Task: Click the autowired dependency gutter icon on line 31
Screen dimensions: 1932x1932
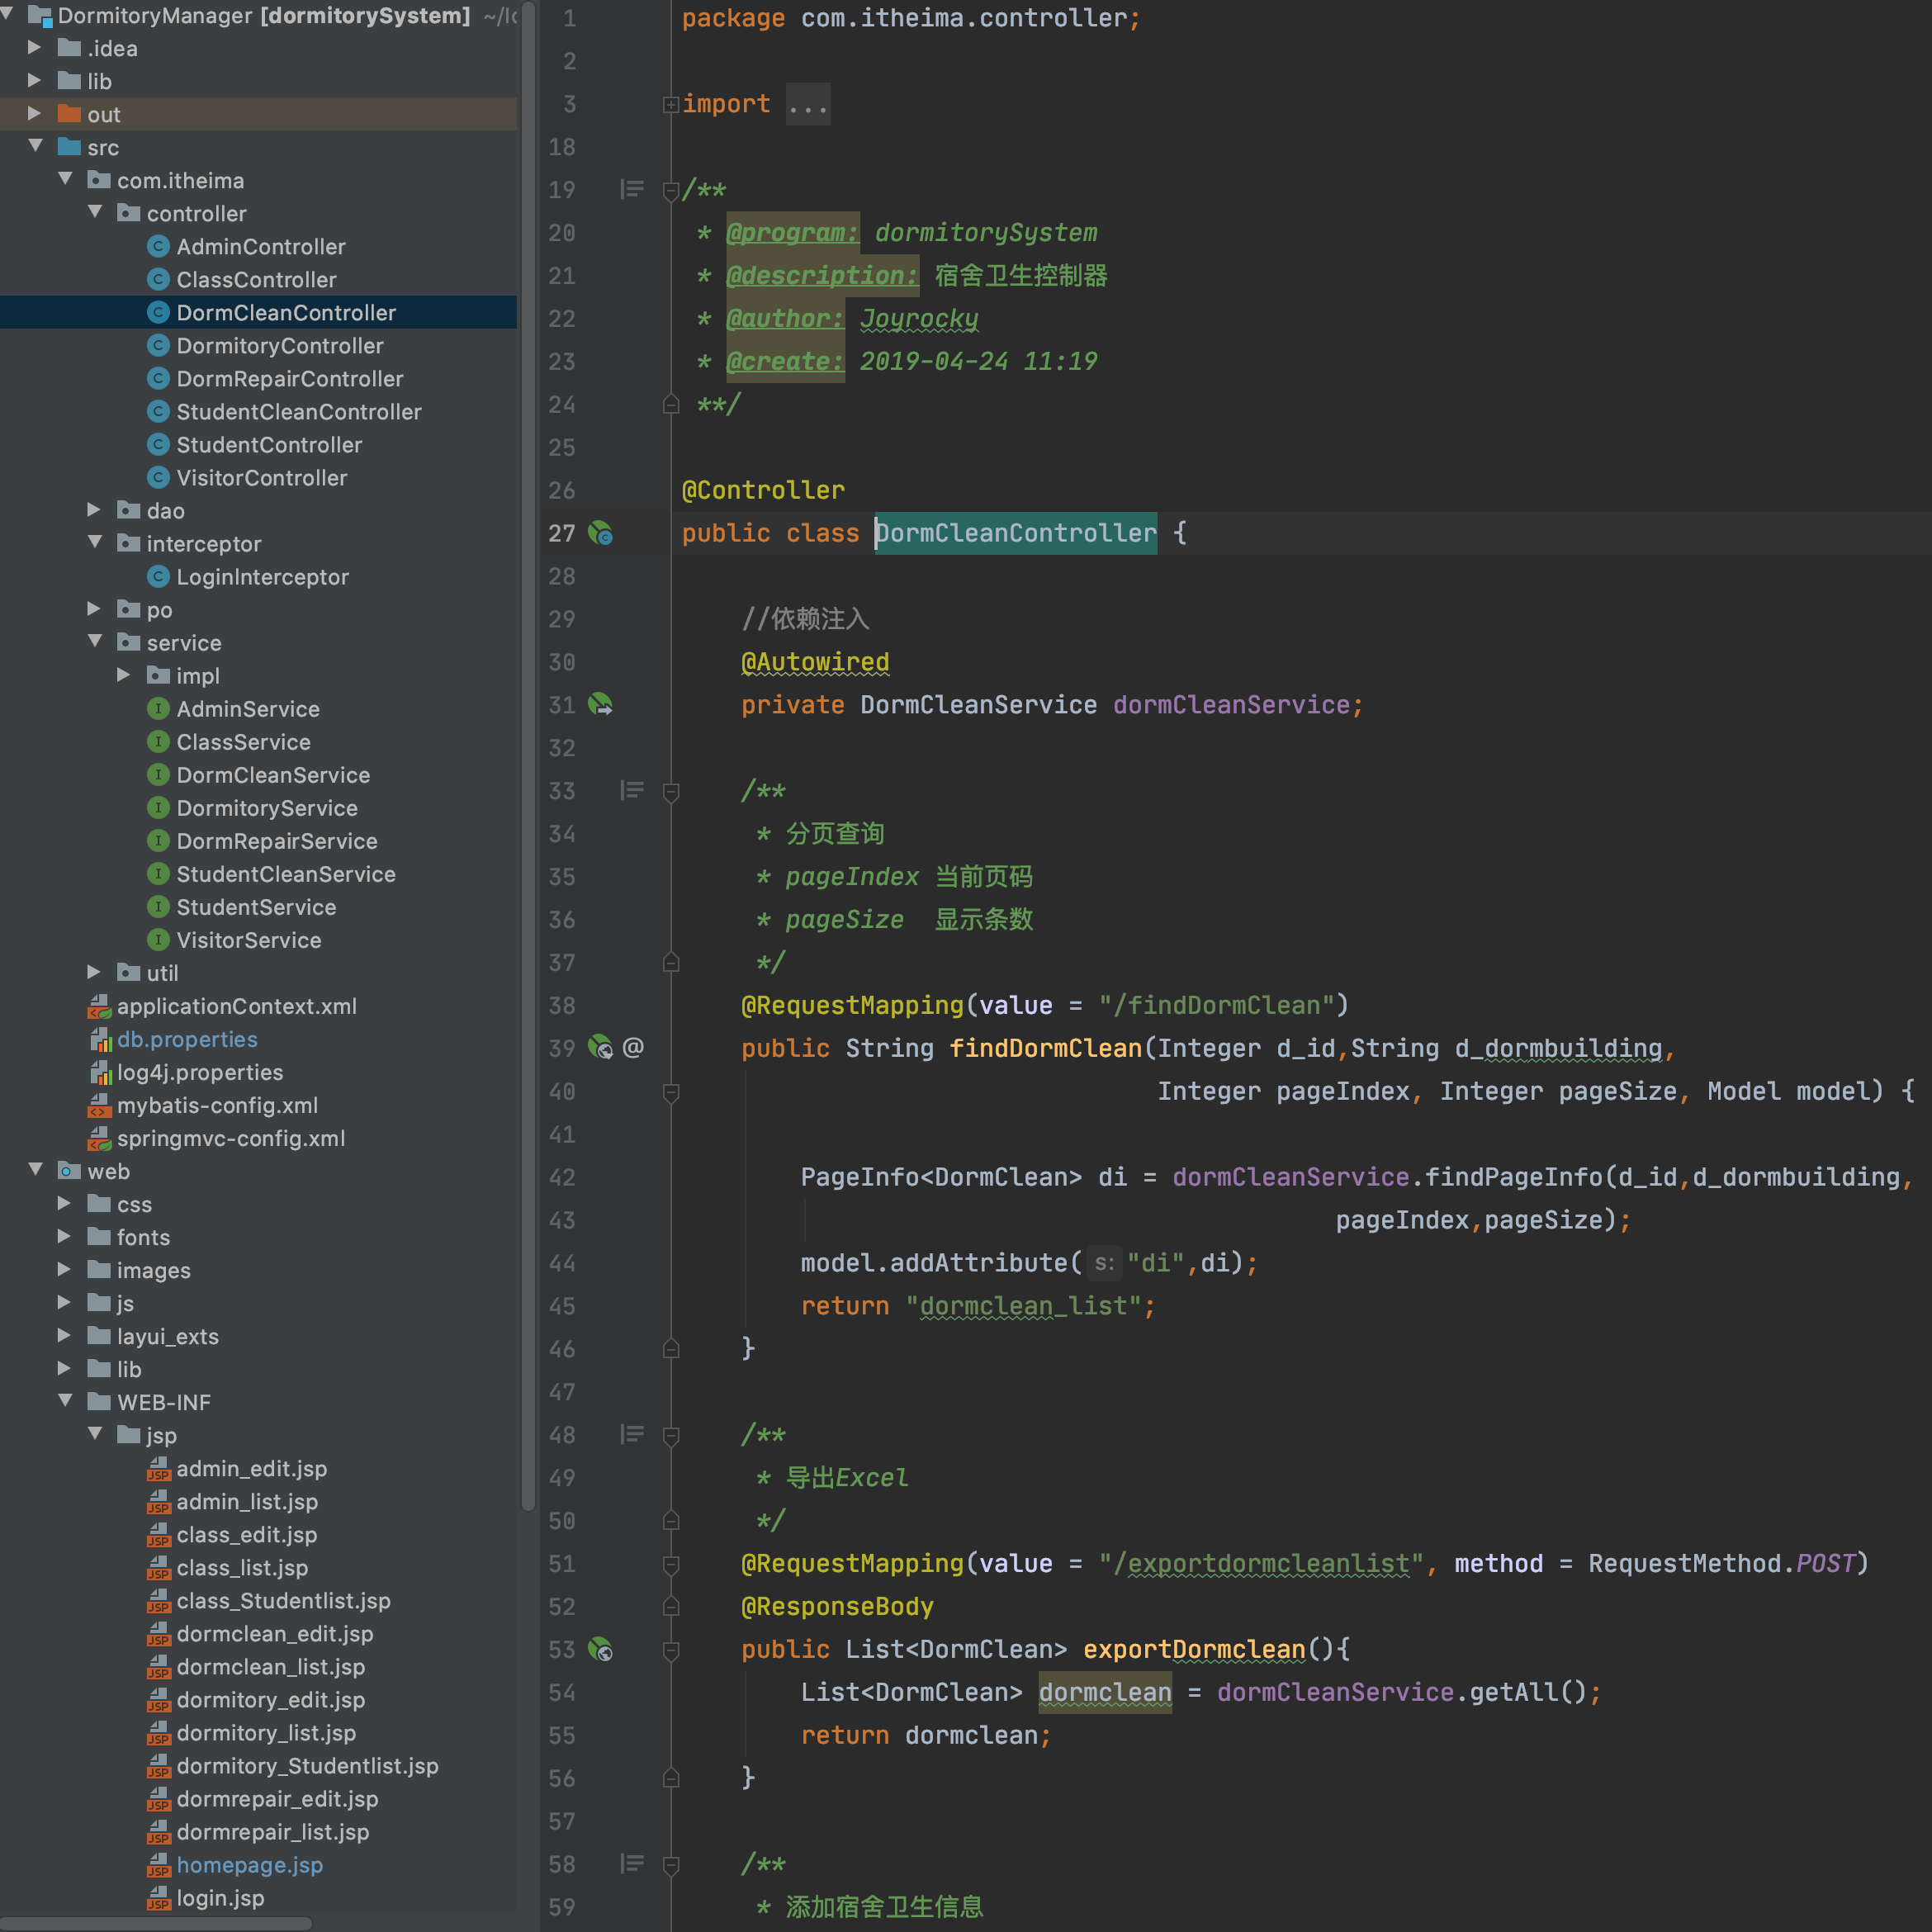Action: click(600, 705)
